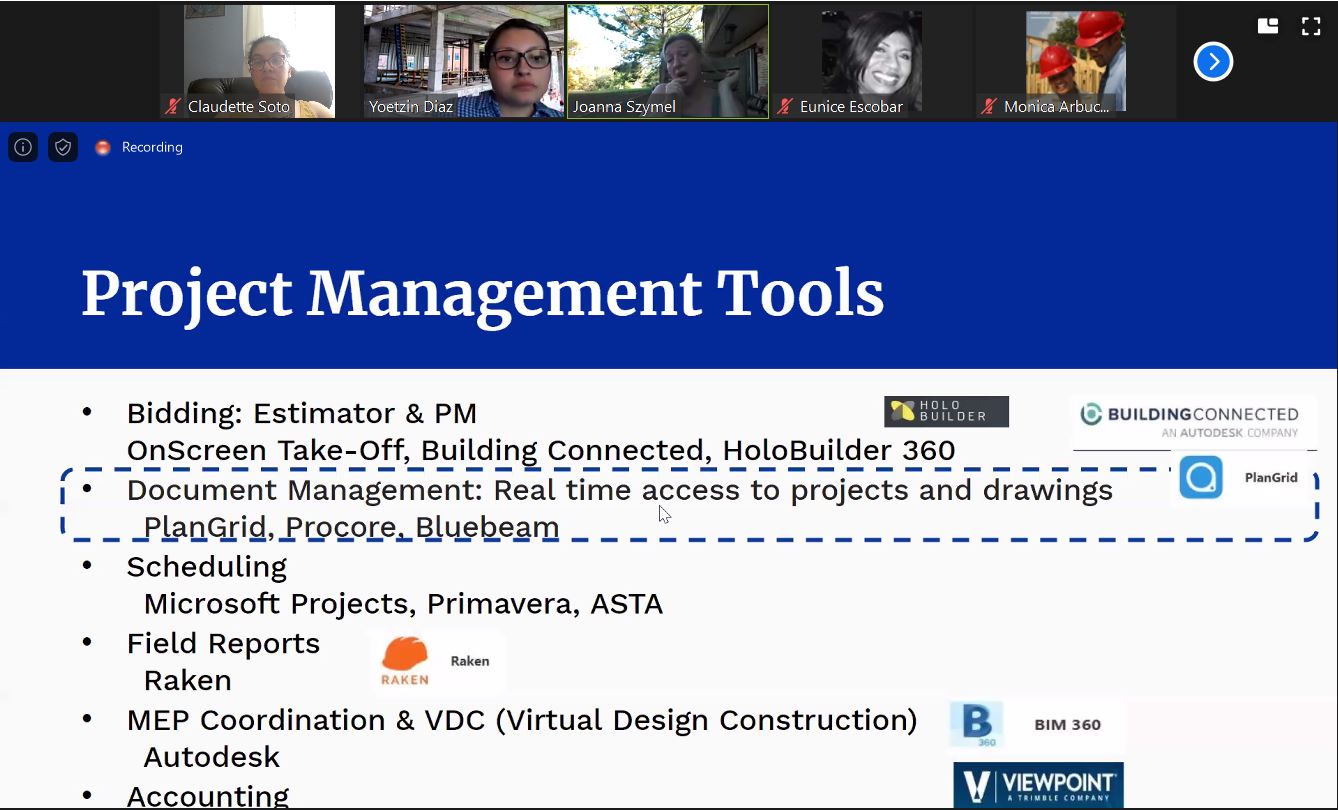Click the "Microsoft Projects, Primavera, ASTA" line
This screenshot has width=1338, height=810.
coord(403,604)
